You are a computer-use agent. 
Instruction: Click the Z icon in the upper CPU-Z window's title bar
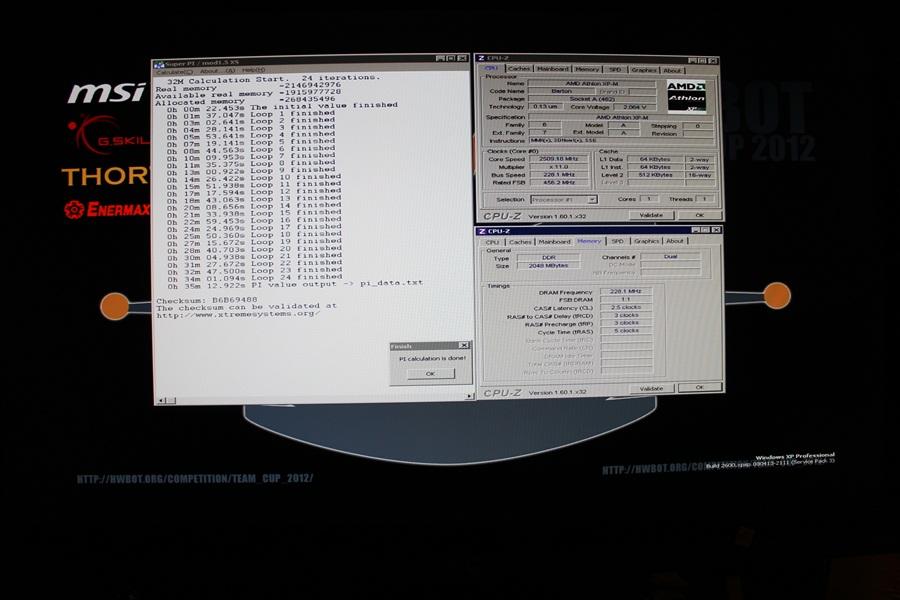[x=481, y=59]
